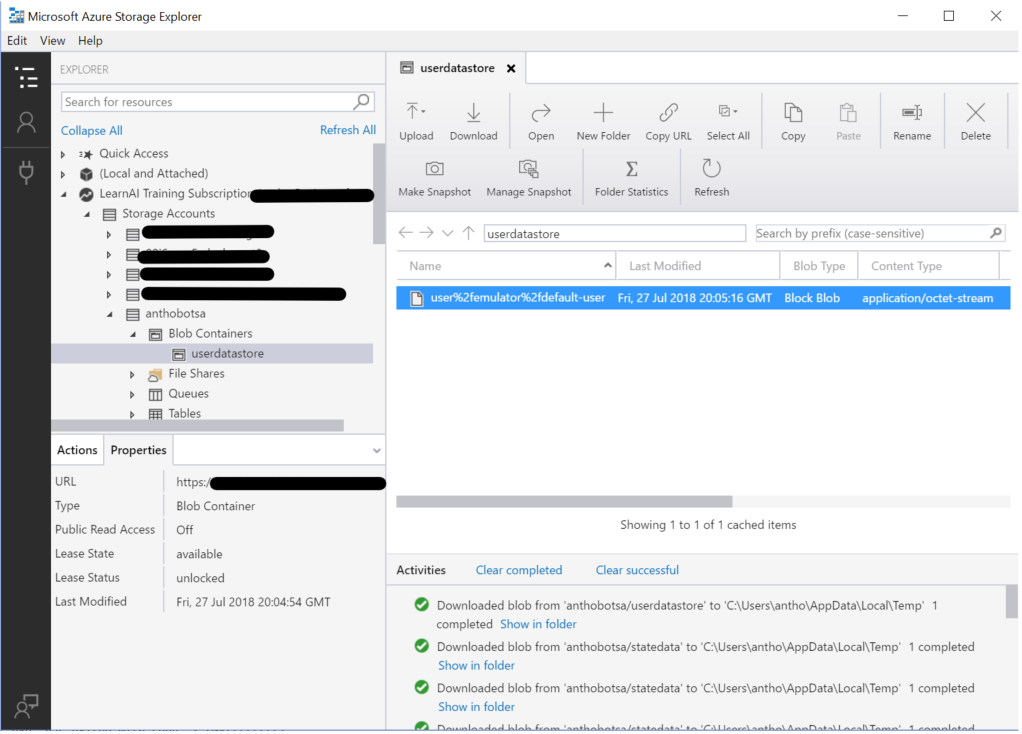
Task: Click the Delete toolbar button
Action: (x=975, y=121)
